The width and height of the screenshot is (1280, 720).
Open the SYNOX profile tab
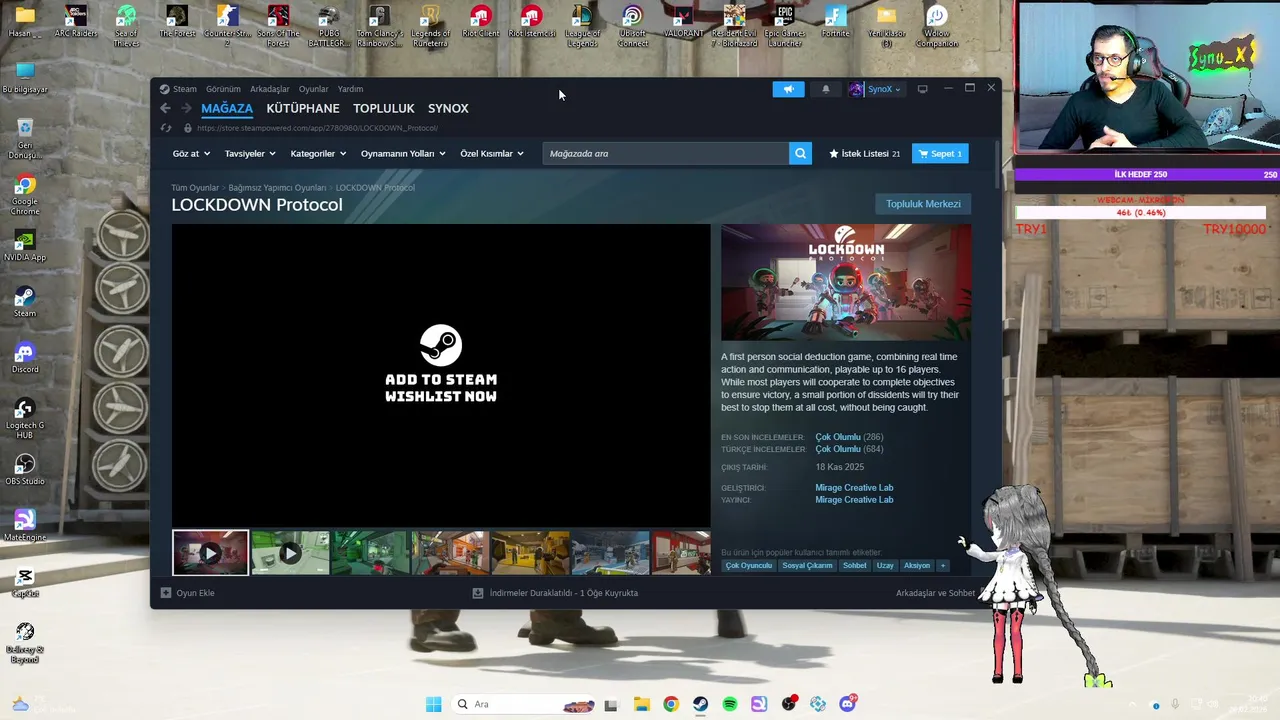click(448, 108)
